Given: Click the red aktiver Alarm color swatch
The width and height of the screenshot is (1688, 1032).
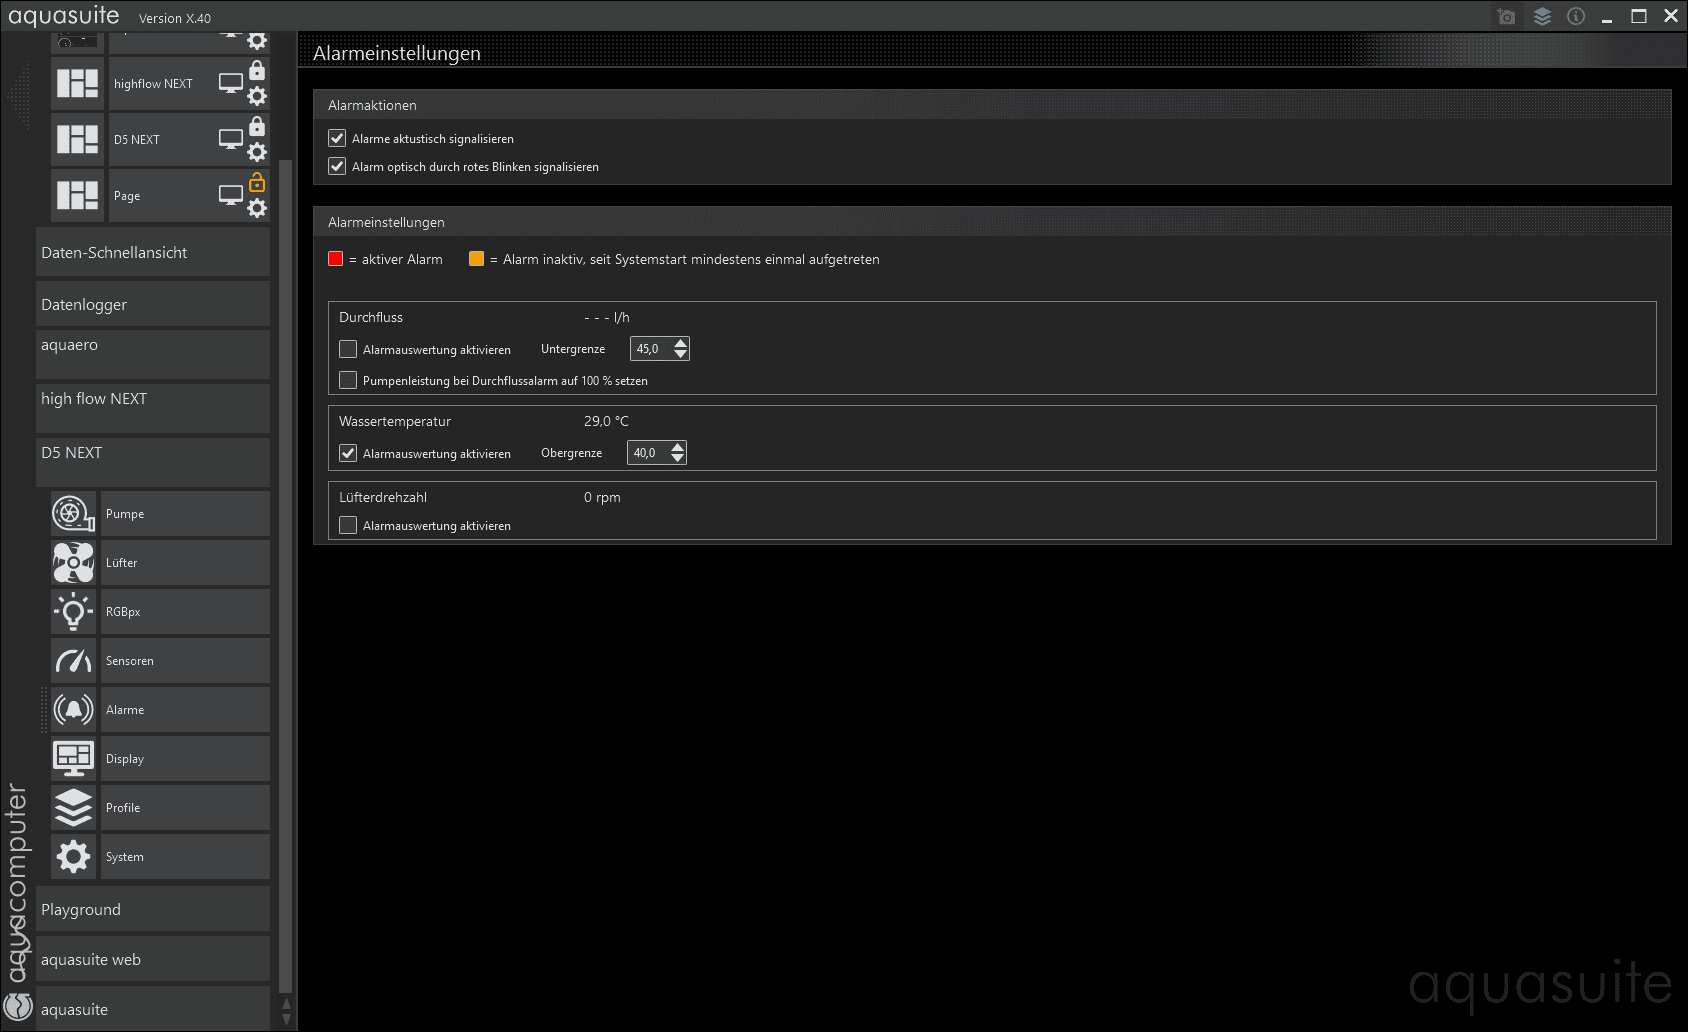Looking at the screenshot, I should pos(336,259).
